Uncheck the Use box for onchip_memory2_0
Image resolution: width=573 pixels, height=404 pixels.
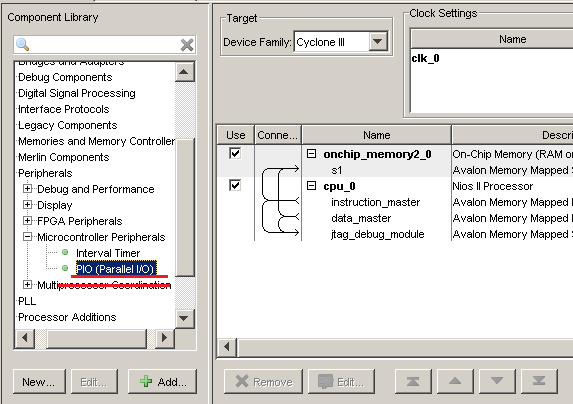click(x=235, y=153)
